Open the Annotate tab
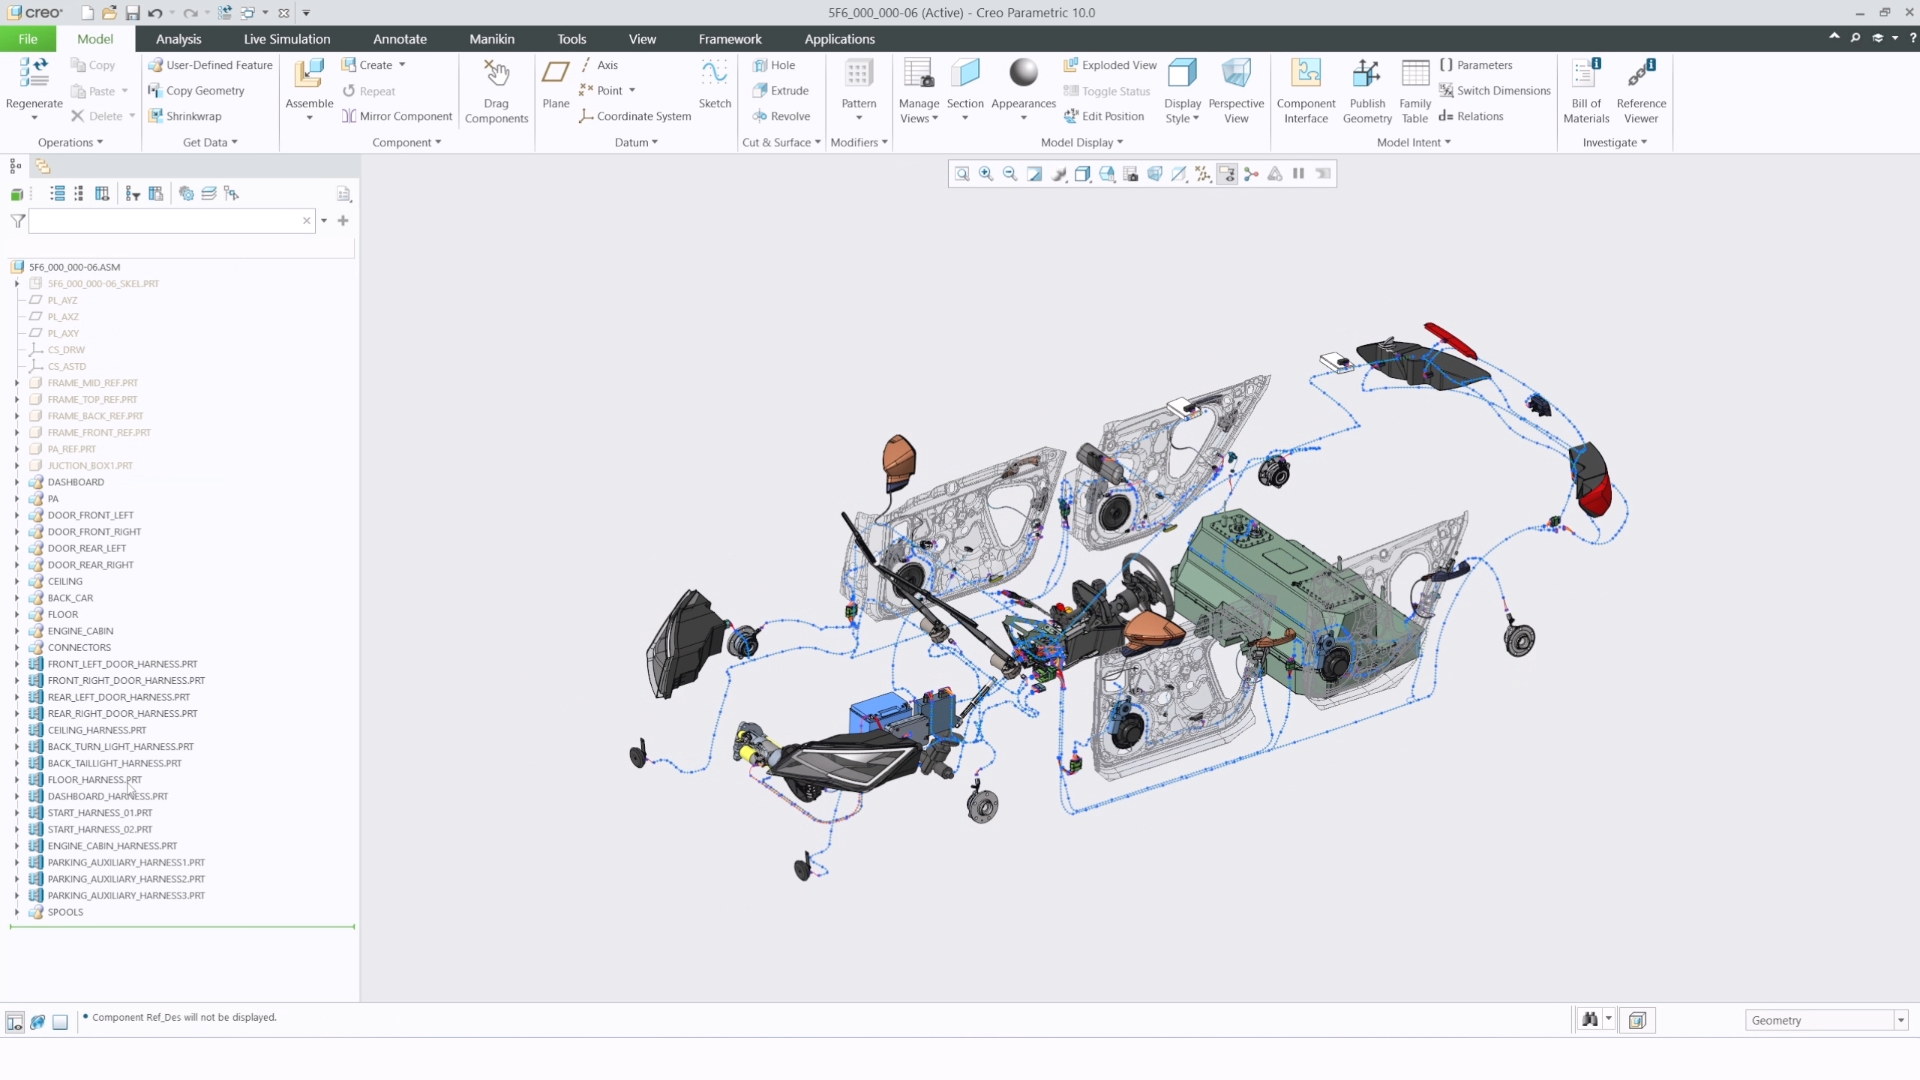The image size is (1920, 1080). (400, 39)
